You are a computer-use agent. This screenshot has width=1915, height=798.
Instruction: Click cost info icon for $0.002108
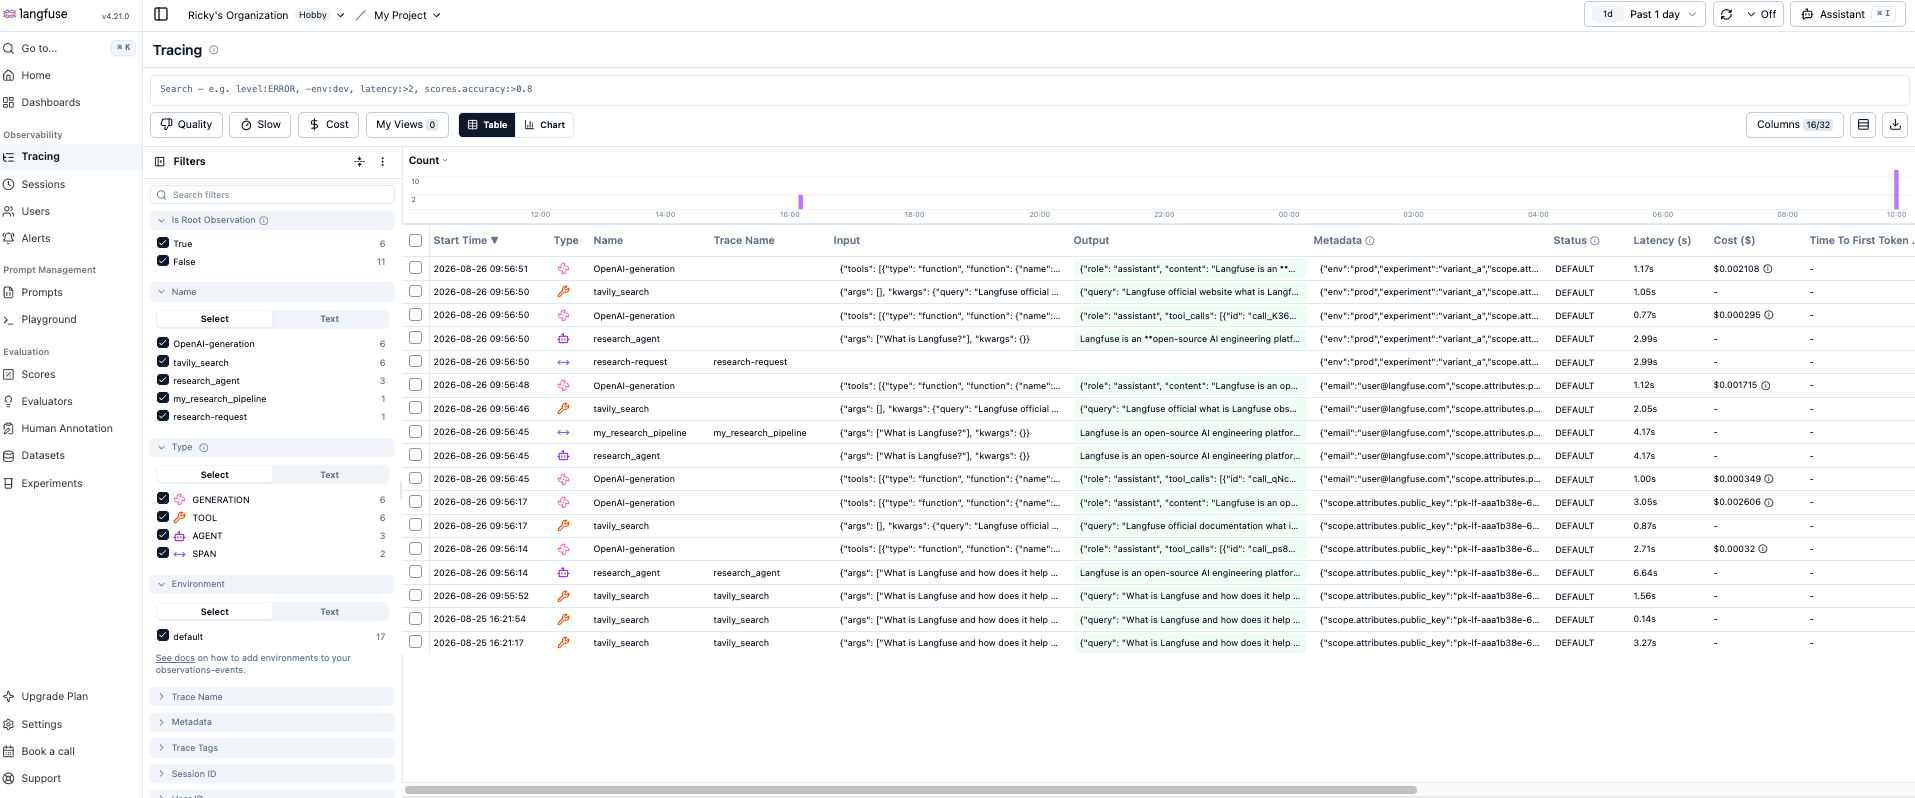1768,269
